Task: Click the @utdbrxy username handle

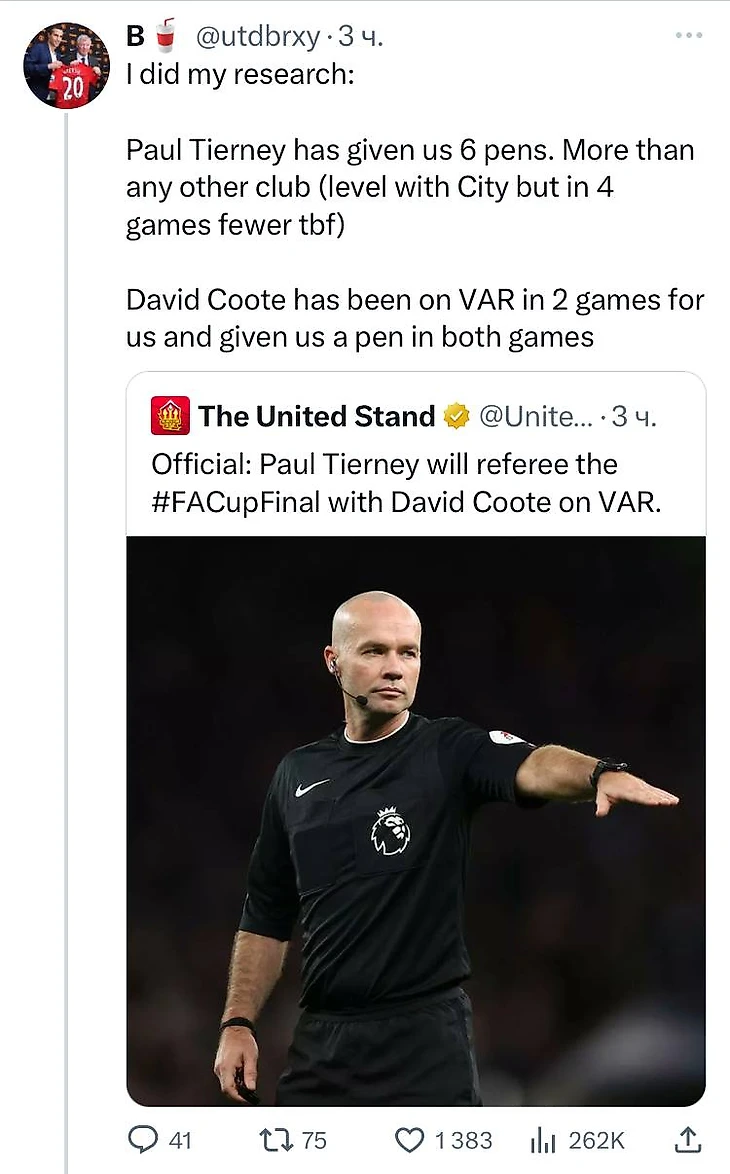Action: [x=258, y=38]
